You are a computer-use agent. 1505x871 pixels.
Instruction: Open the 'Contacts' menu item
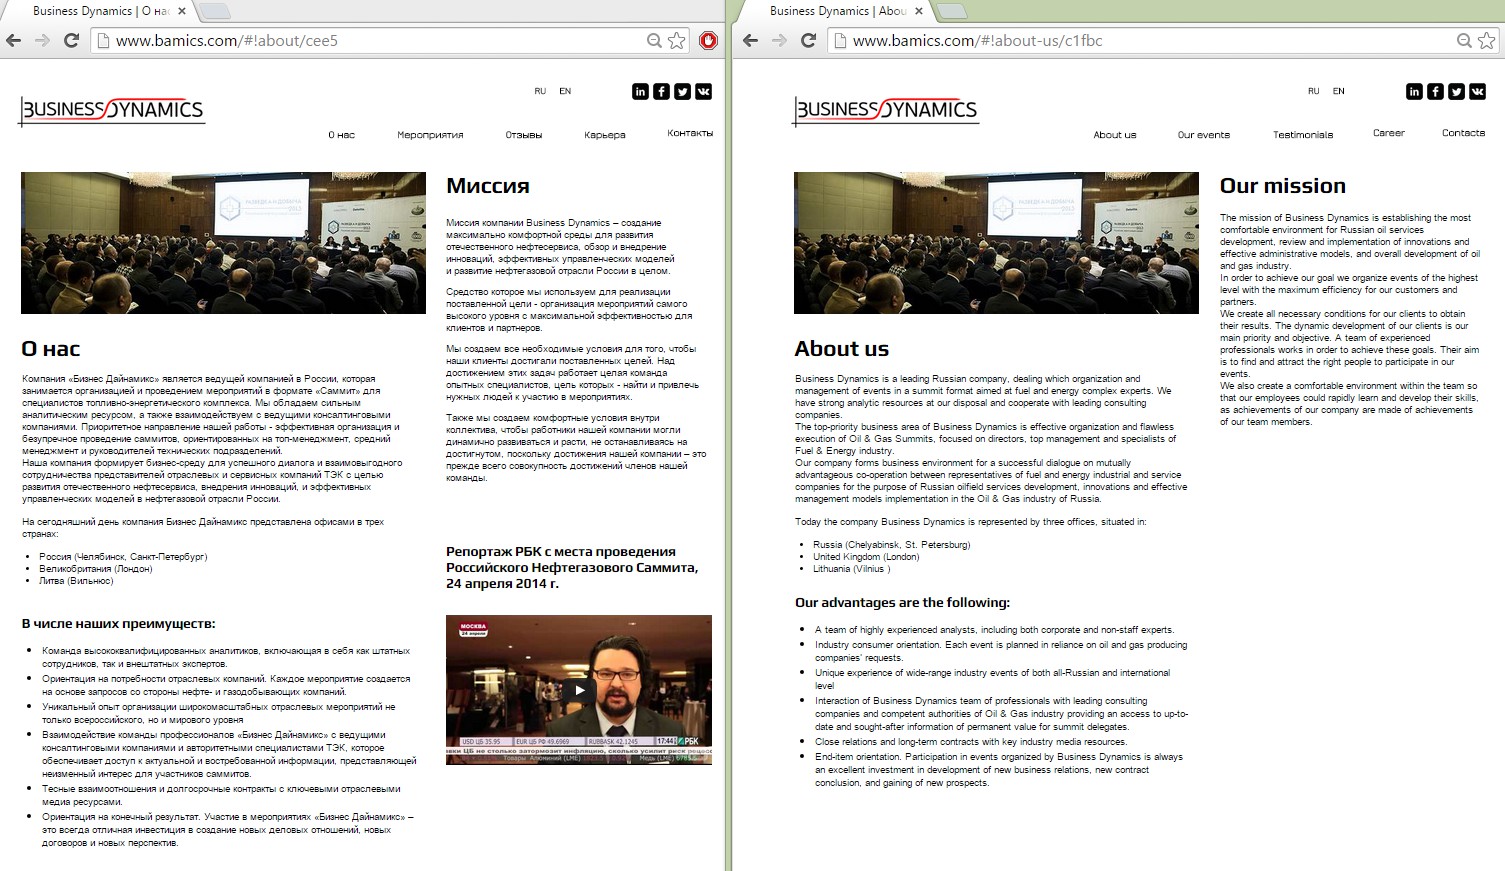coord(1464,133)
